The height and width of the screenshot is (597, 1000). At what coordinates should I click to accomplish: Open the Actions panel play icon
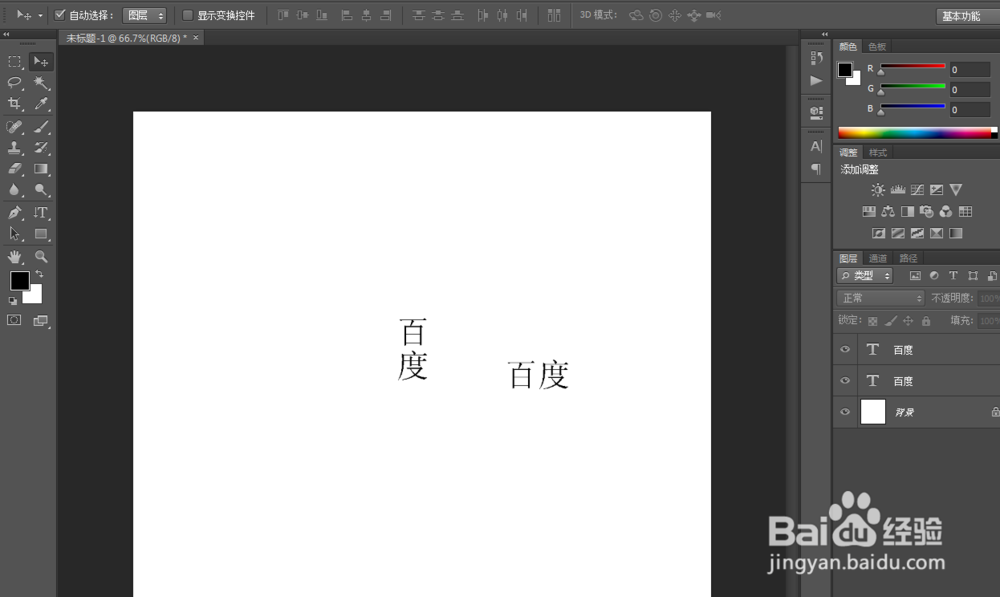pos(816,80)
